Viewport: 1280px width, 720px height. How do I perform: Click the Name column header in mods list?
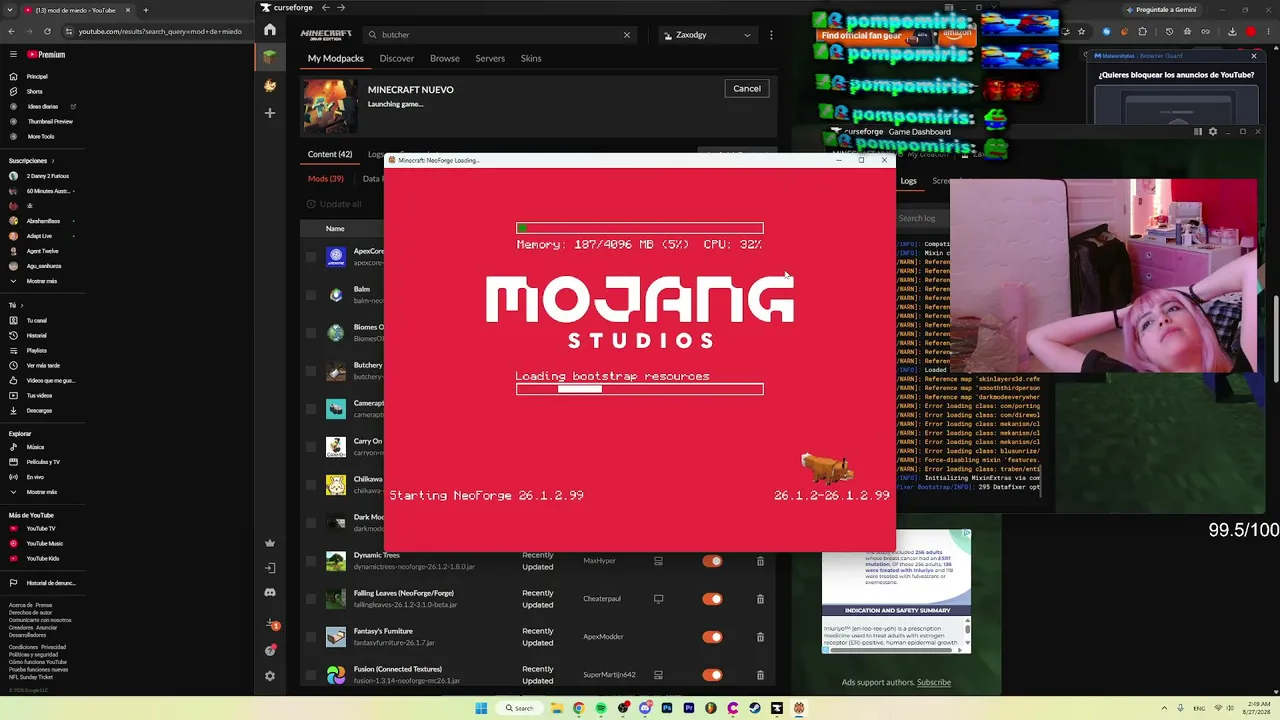point(335,229)
